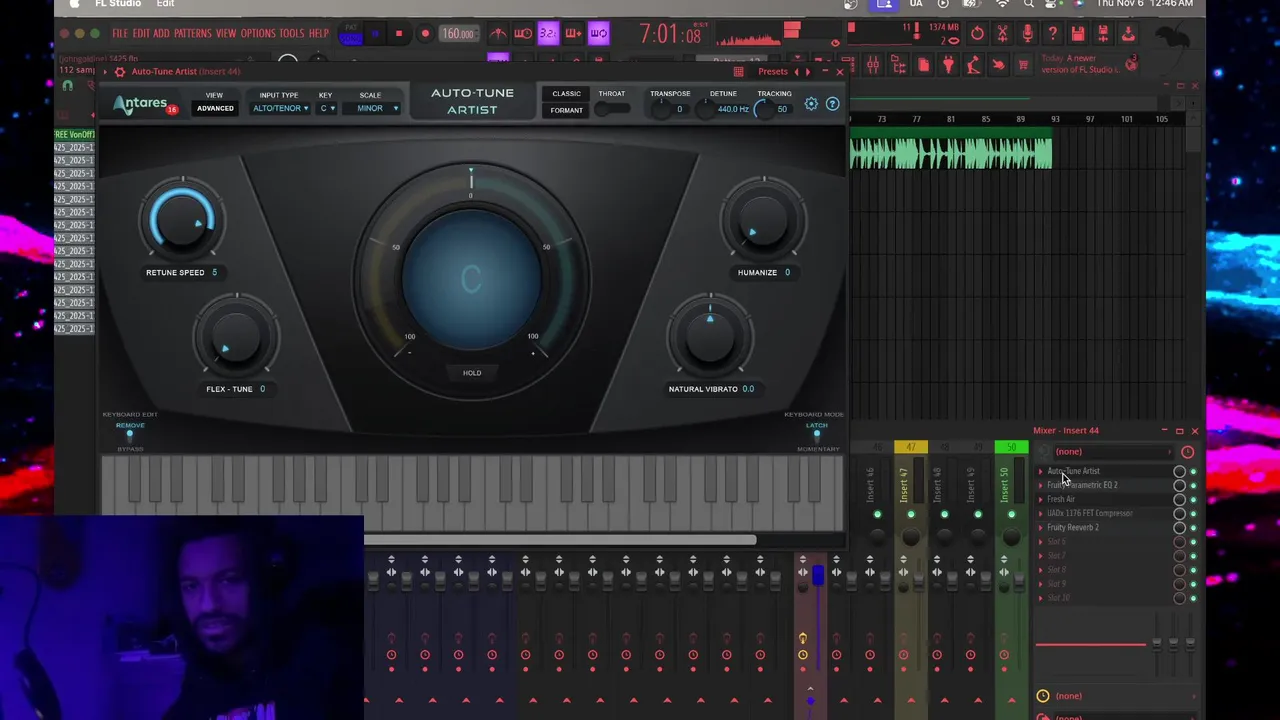Click Fruity Parametric EQ 2 mix level knob
Viewport: 1280px width, 720px height.
(x=1180, y=486)
